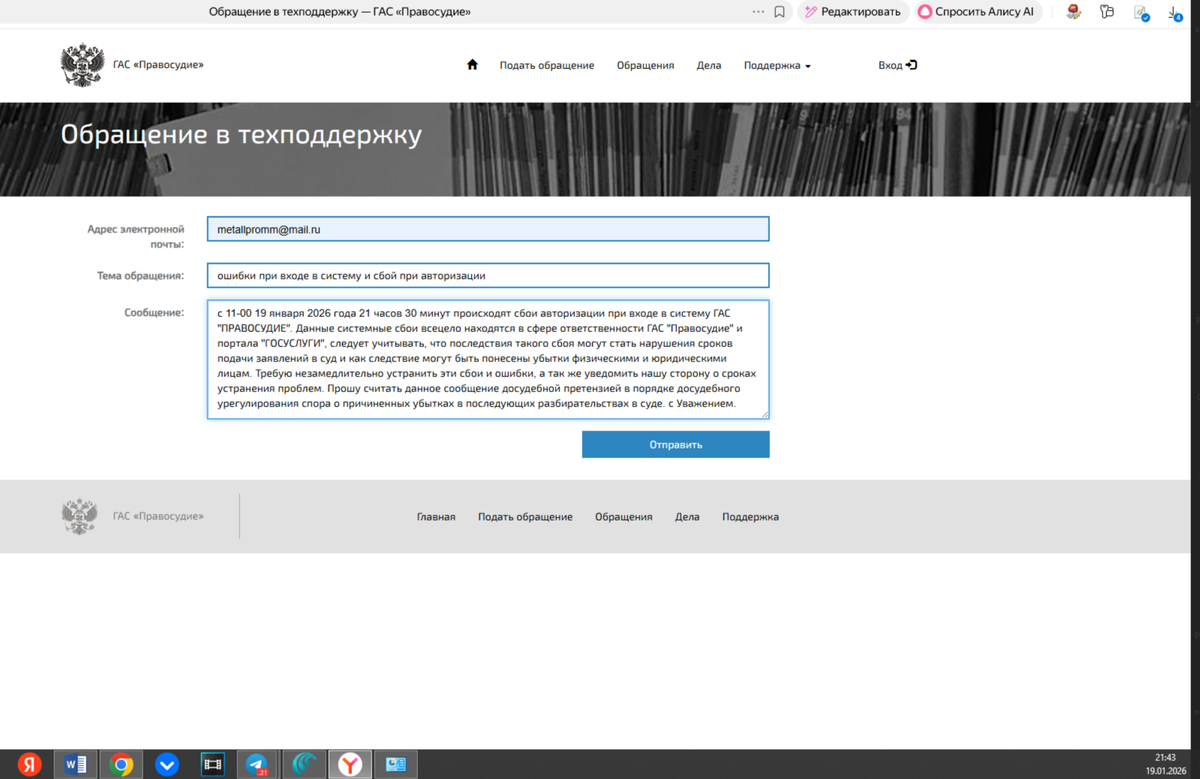Click the Обращение в техподдержку page heading
Viewport: 1200px width, 779px height.
(x=241, y=135)
